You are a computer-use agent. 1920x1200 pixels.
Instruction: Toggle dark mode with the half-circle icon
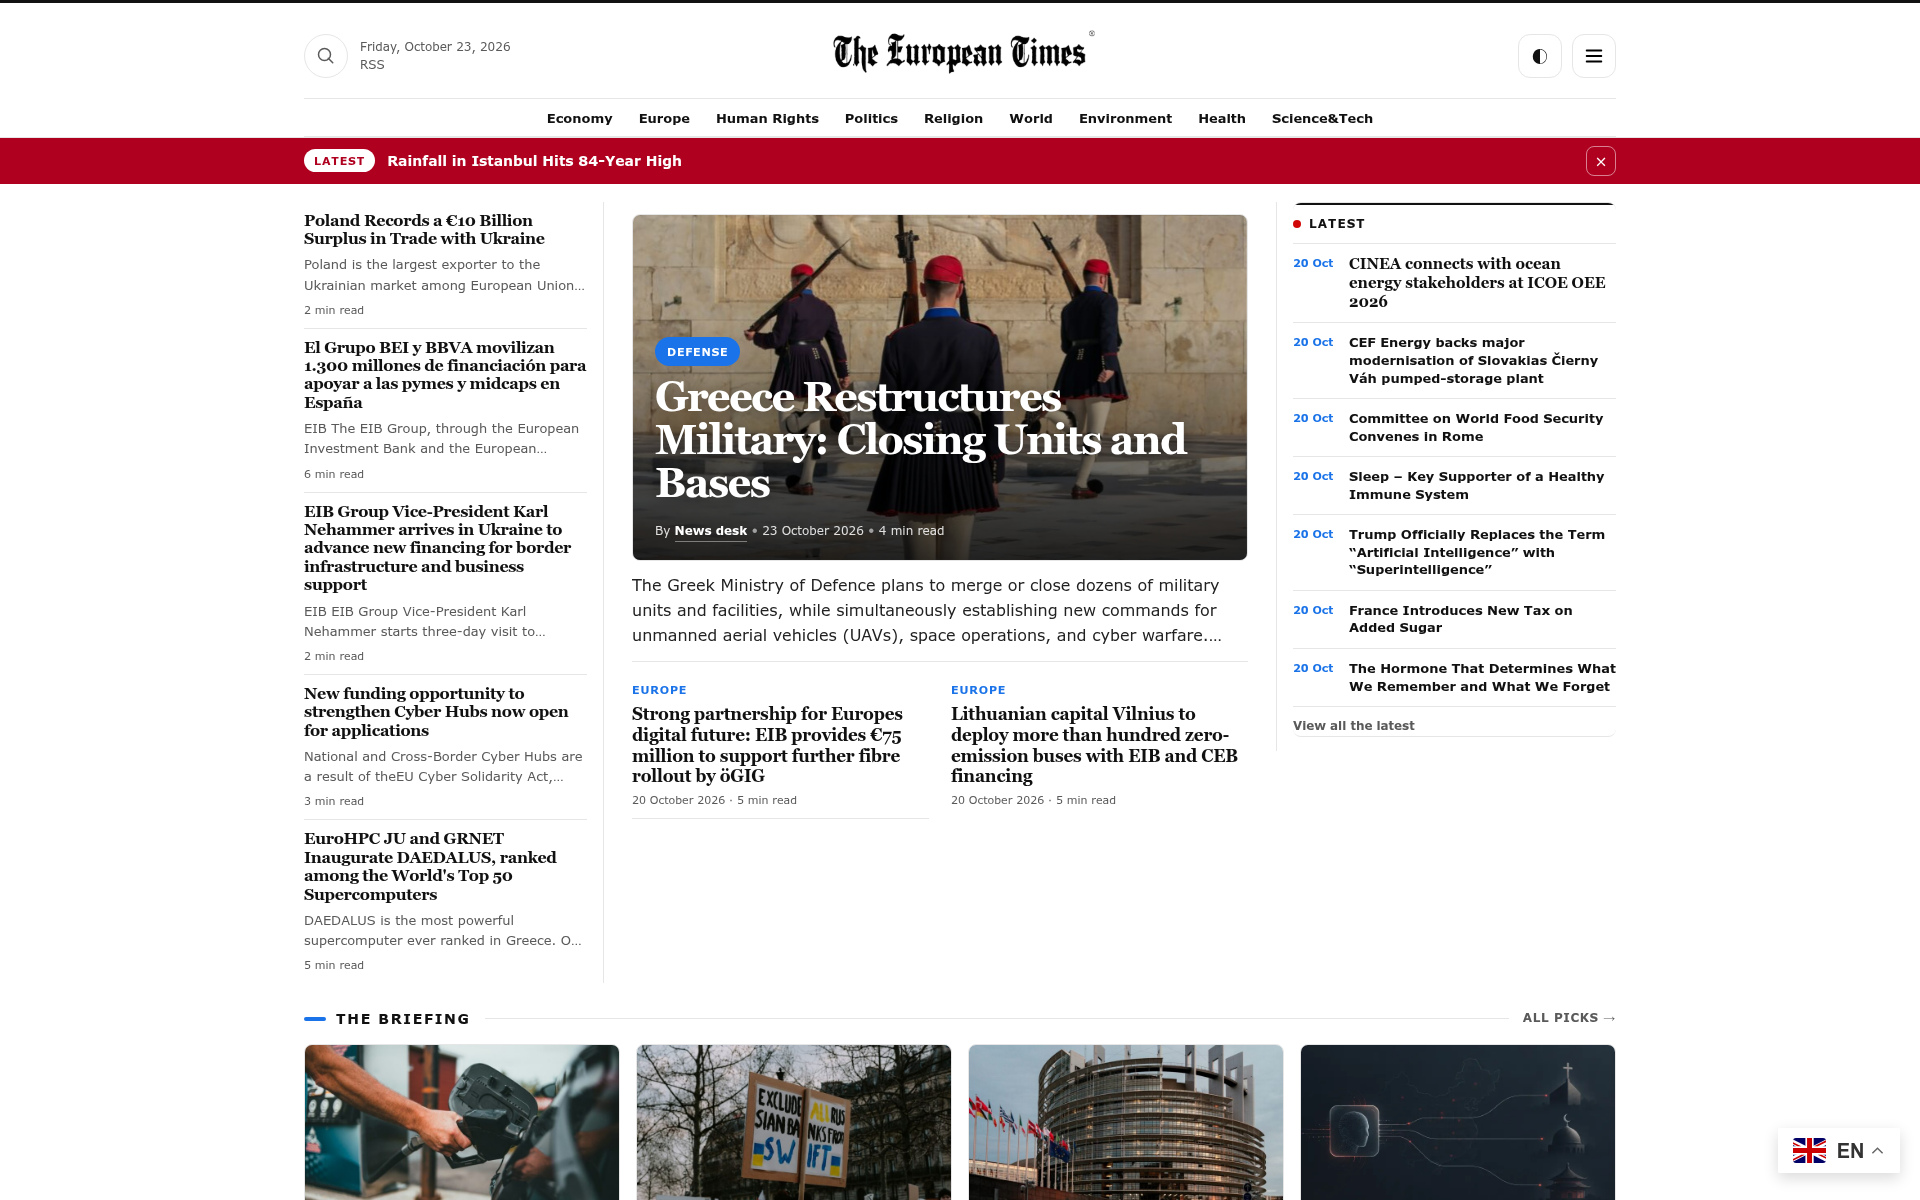coord(1540,56)
